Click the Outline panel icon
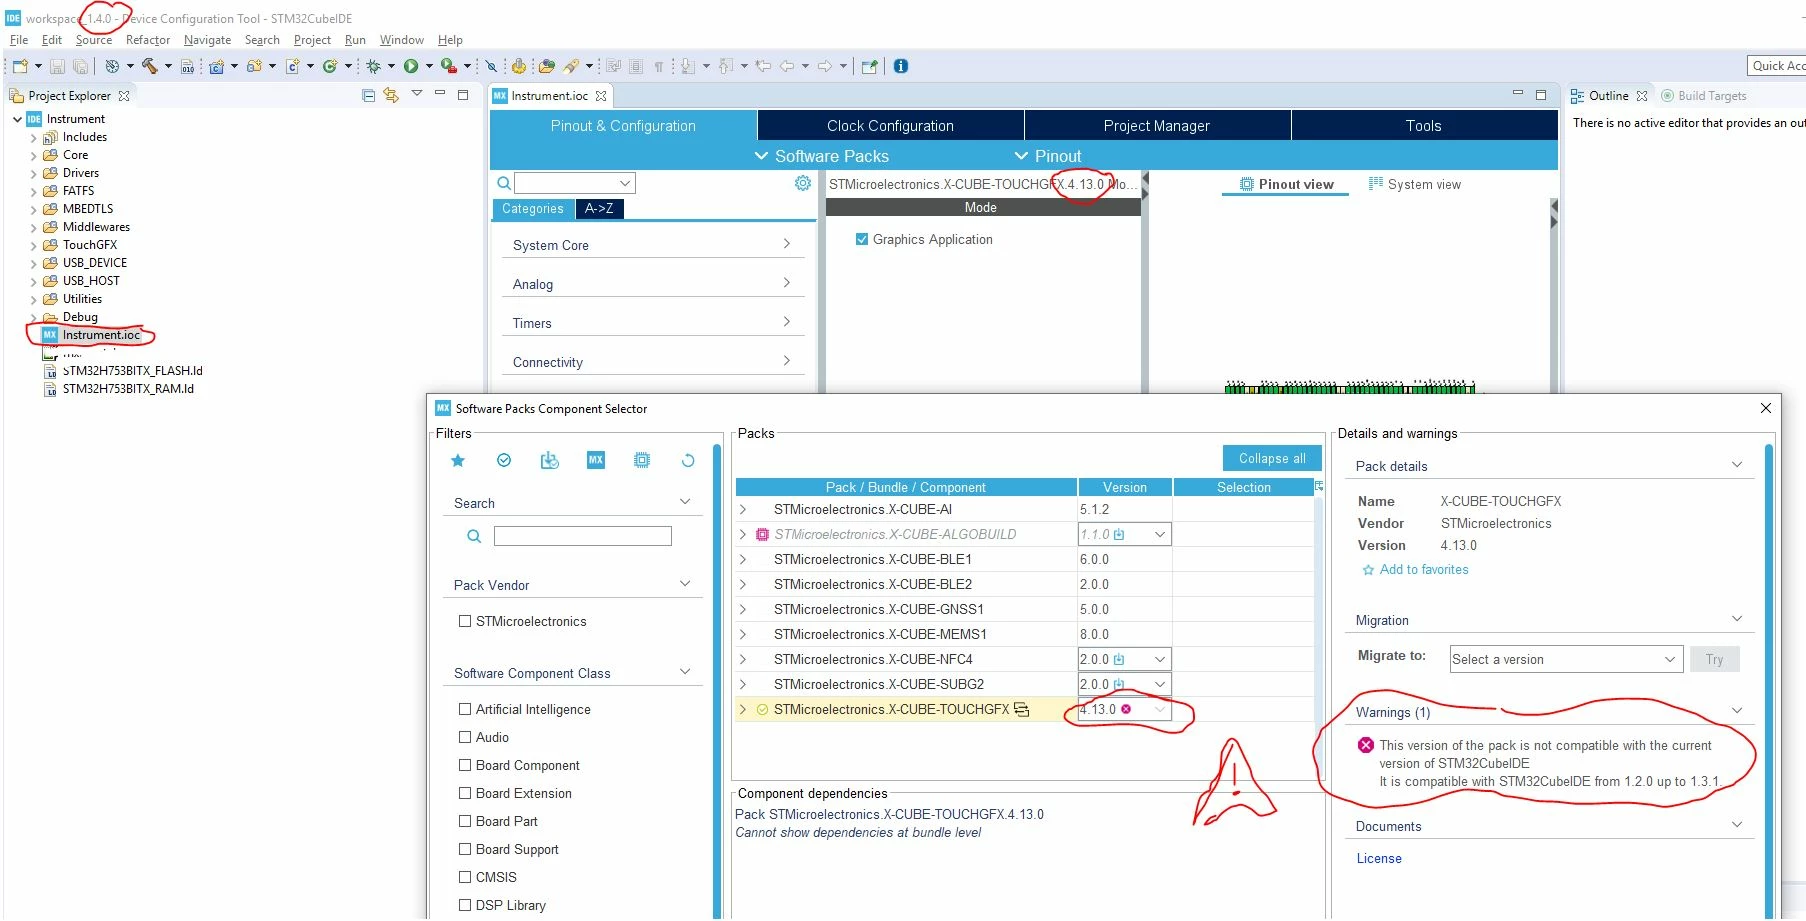The image size is (1806, 921). tap(1577, 96)
